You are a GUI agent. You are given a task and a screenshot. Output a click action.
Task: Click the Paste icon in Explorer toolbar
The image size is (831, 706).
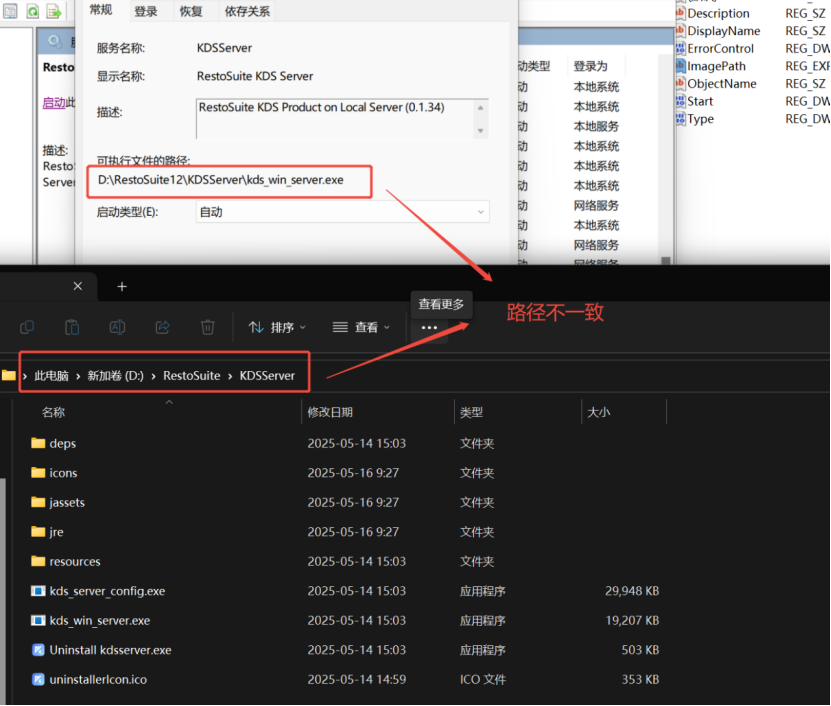tap(72, 327)
